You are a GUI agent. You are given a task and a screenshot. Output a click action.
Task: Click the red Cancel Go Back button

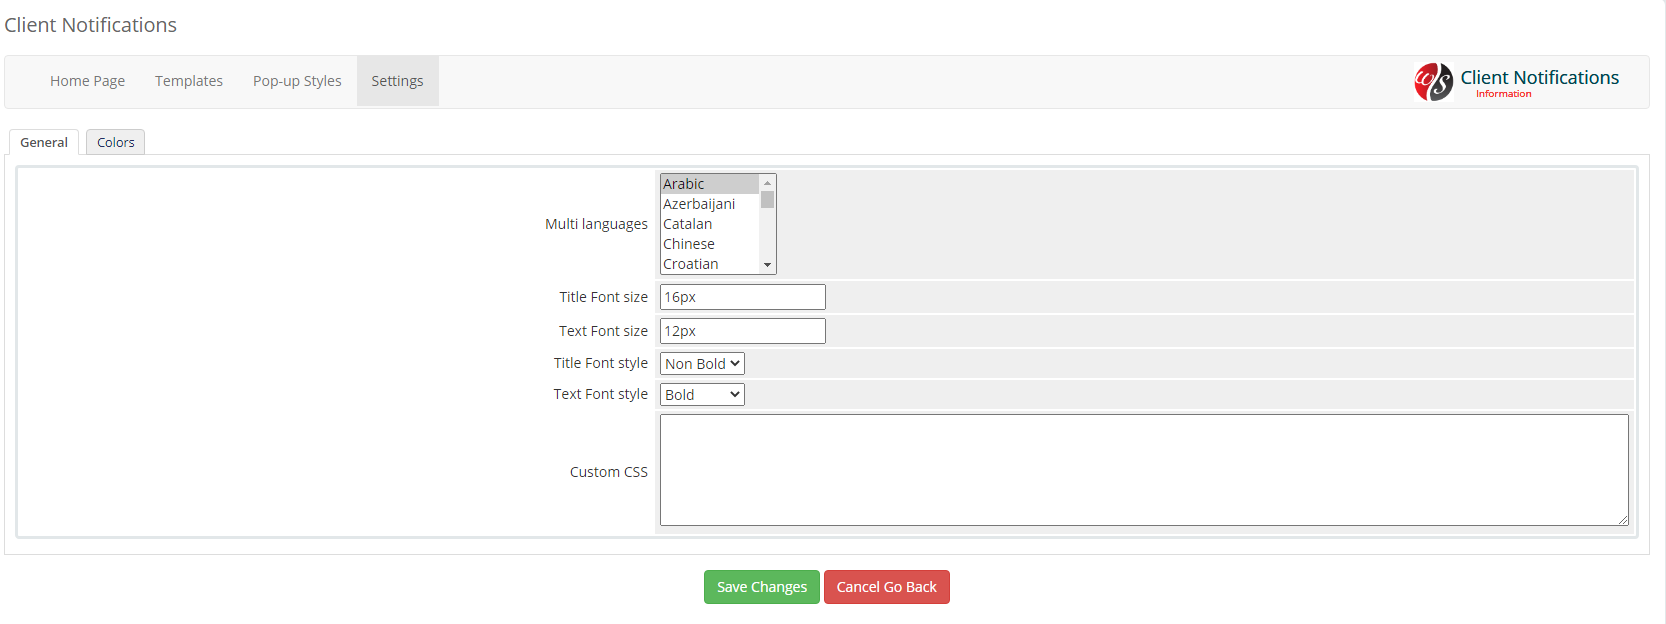coord(886,587)
